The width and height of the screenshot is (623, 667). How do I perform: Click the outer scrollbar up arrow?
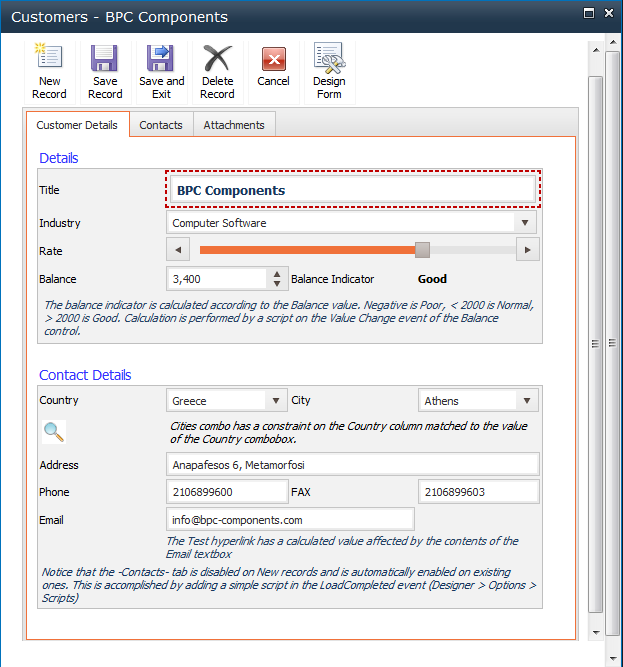613,42
